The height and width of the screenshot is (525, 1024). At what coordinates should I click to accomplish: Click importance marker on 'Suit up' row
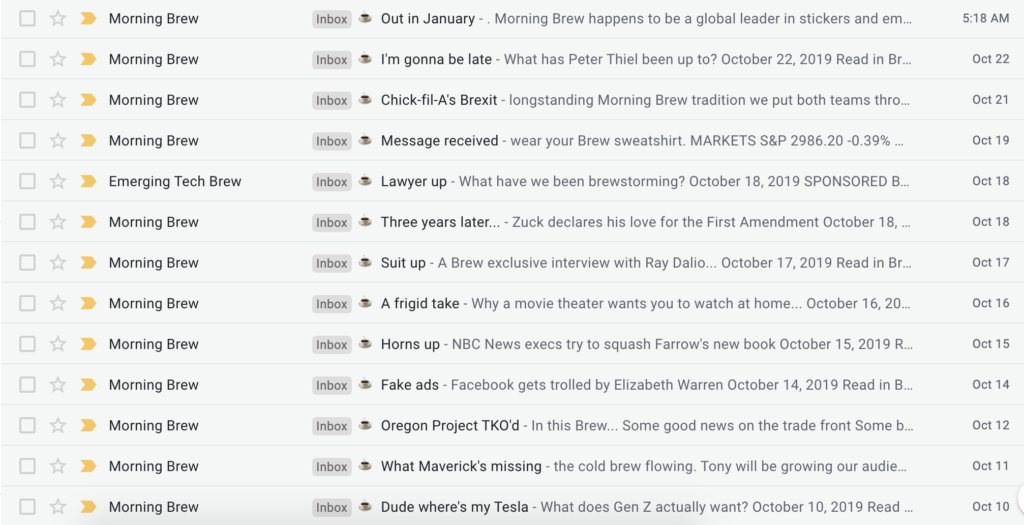tap(88, 262)
